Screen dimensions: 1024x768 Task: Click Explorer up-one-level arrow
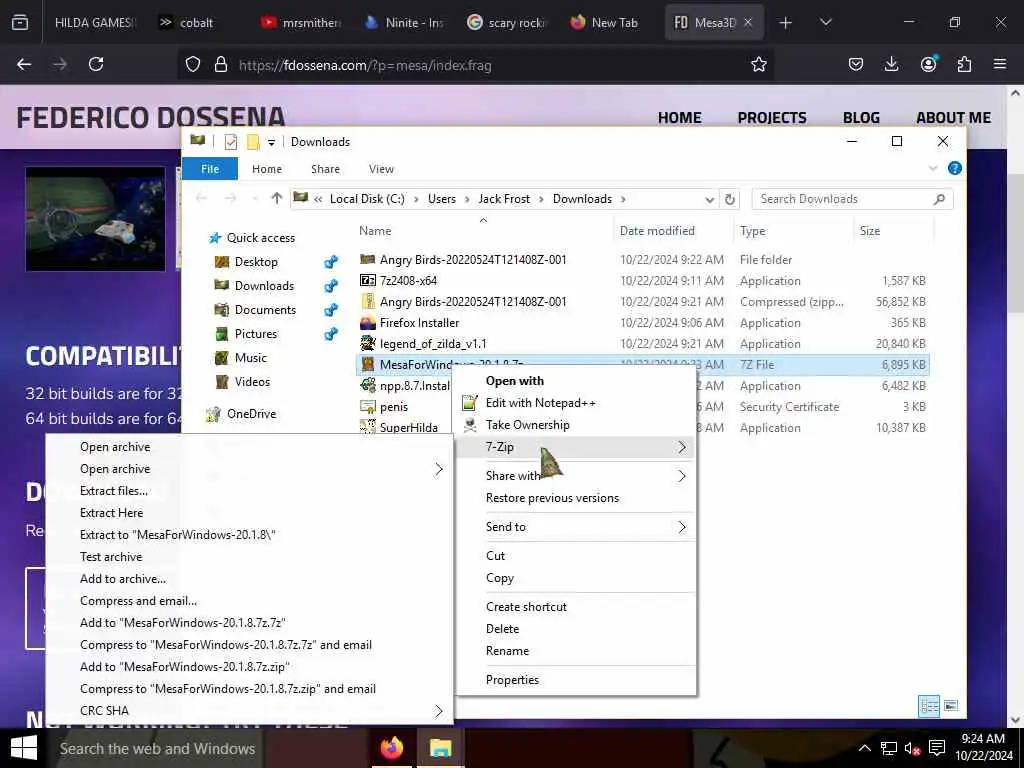tap(277, 199)
